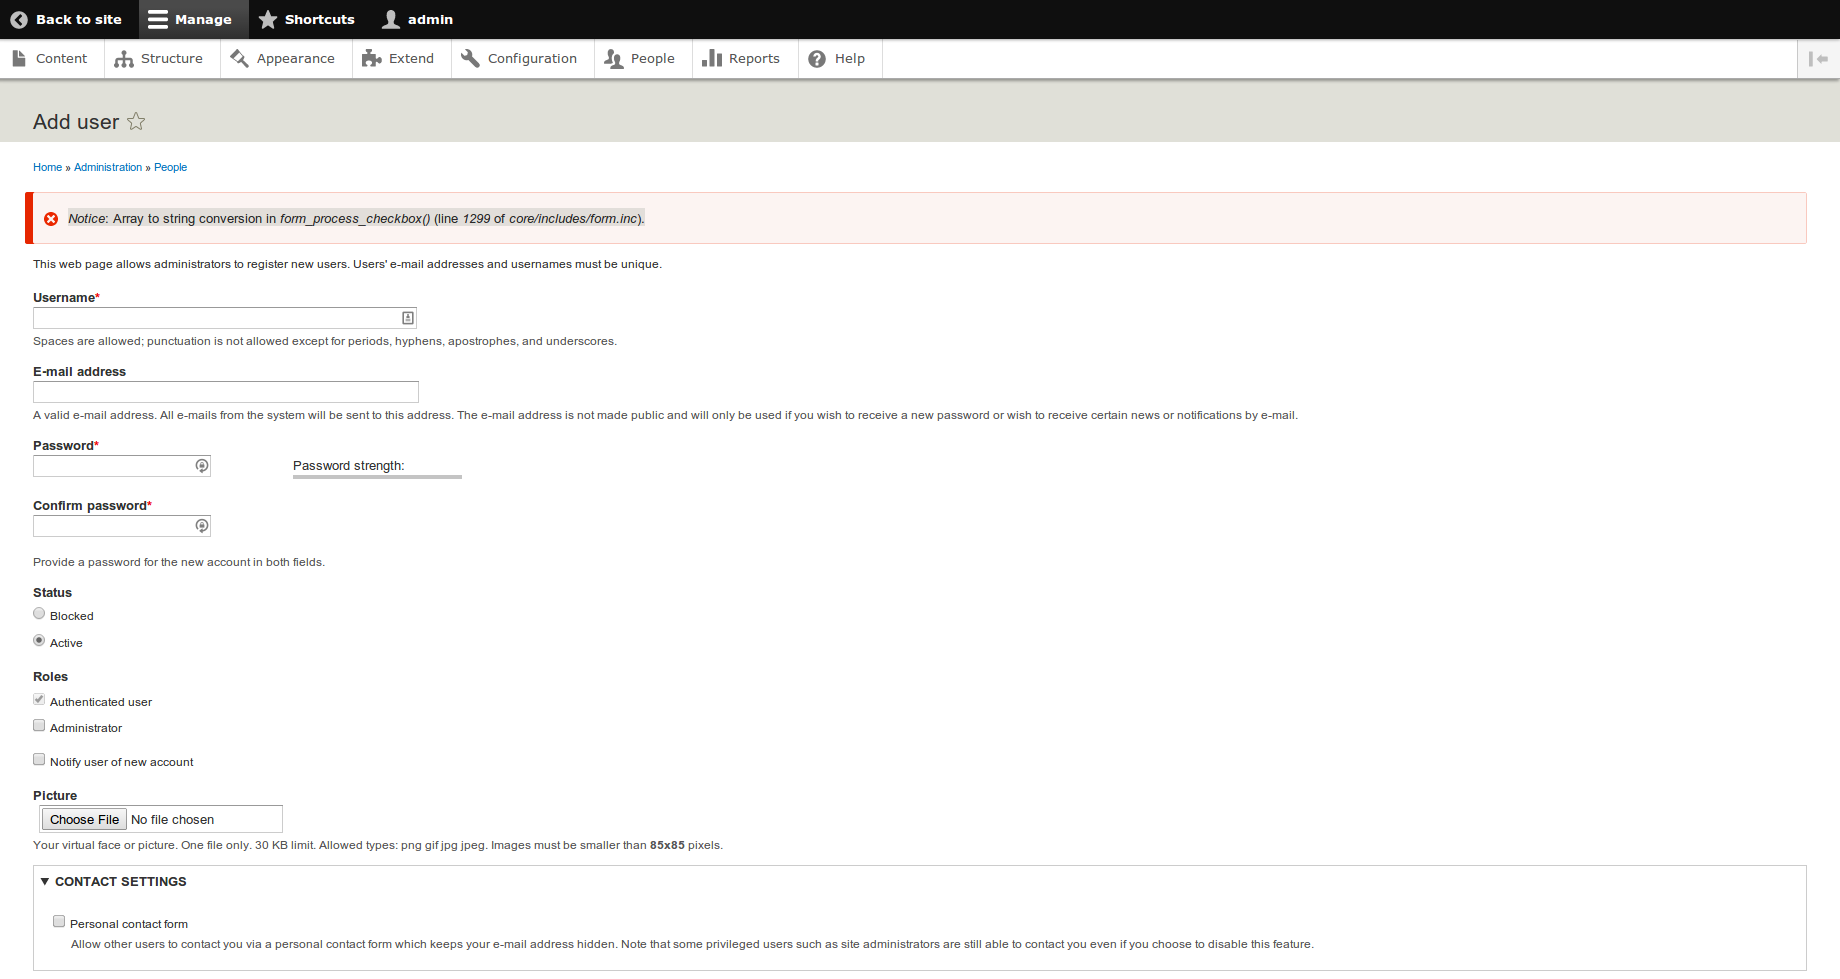Click the Back to site arrow icon
The width and height of the screenshot is (1840, 979).
[x=19, y=19]
